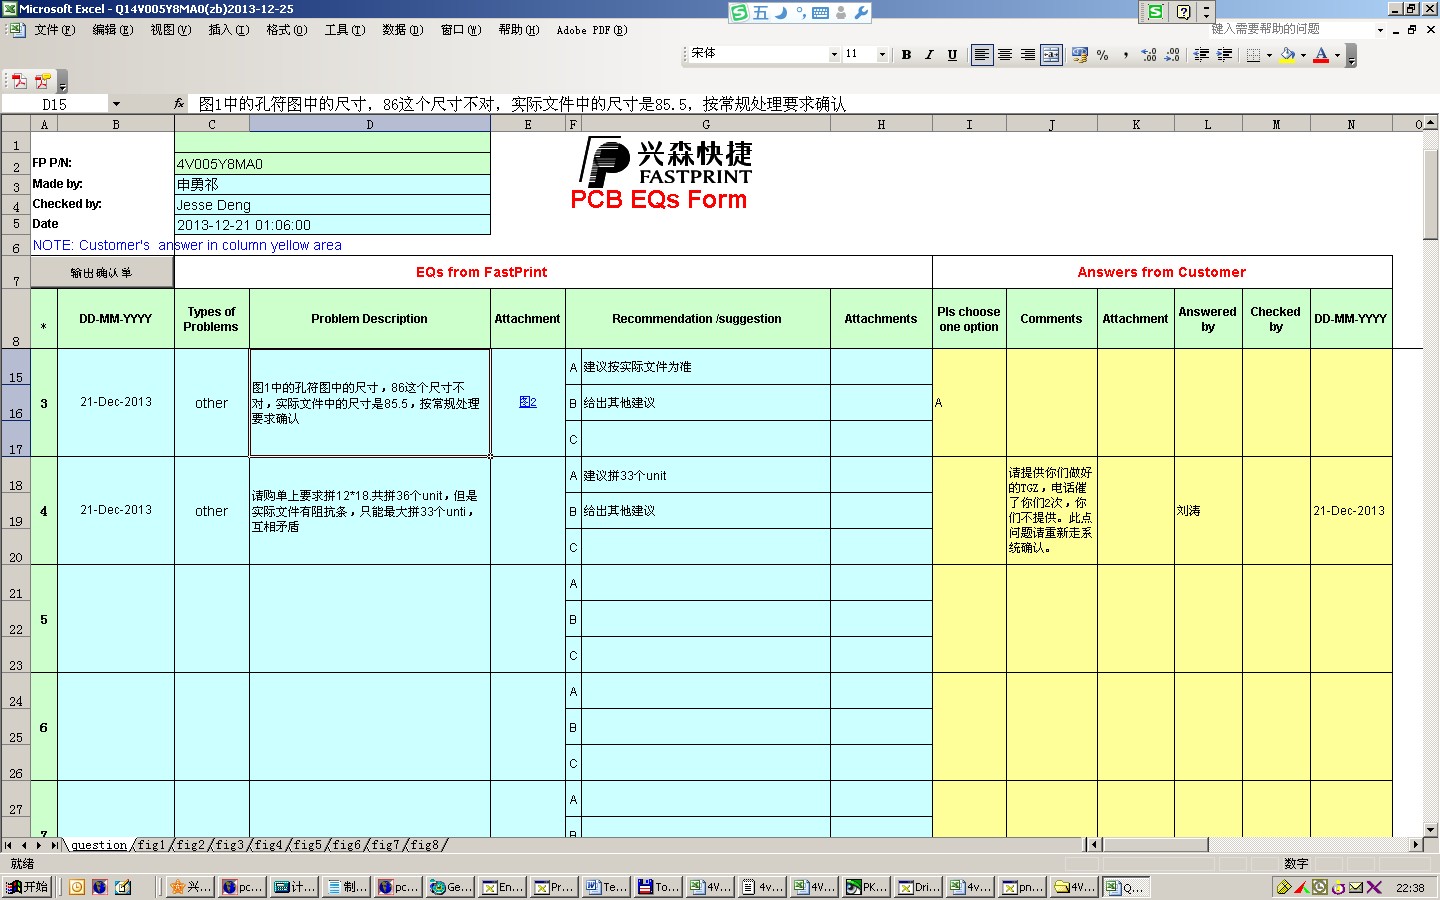
Task: Open 图2 attachment hyperlink
Action: 528,402
